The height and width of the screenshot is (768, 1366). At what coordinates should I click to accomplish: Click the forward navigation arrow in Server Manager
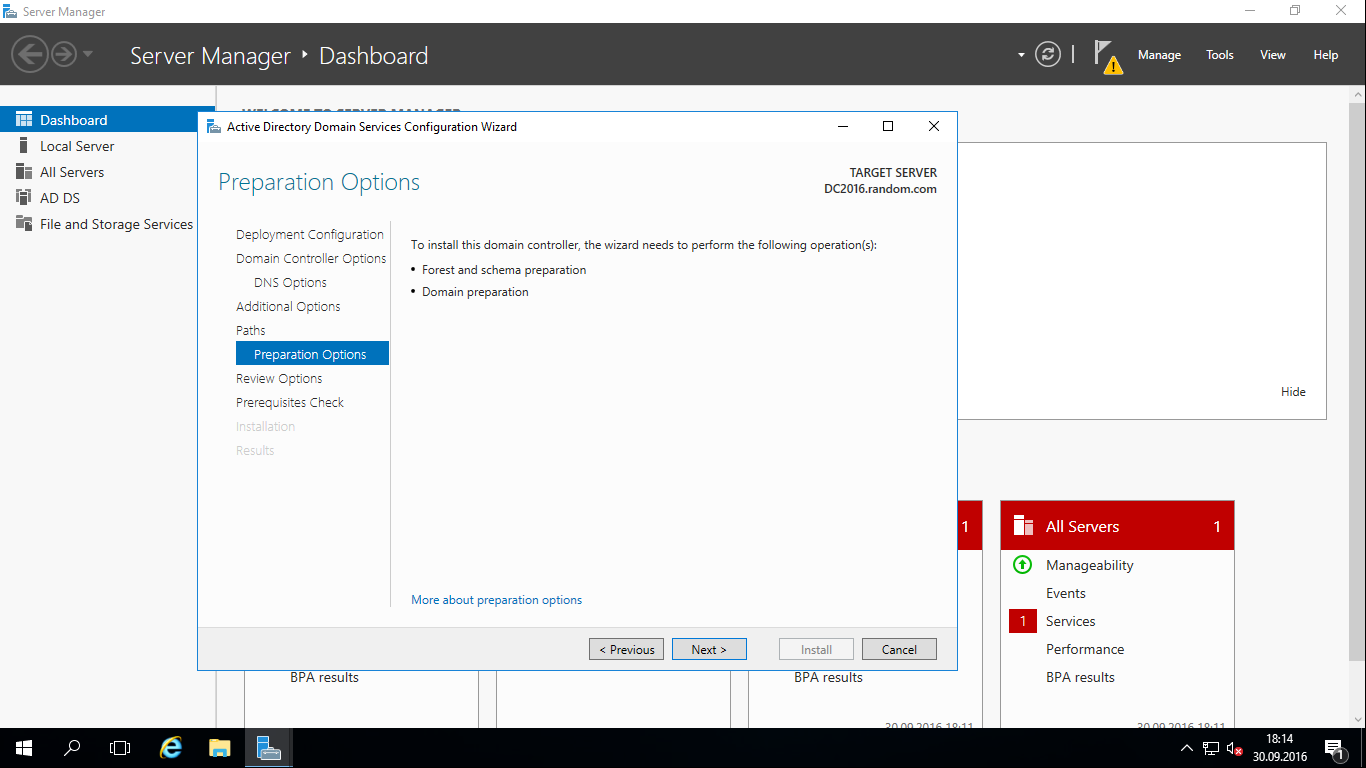[x=63, y=54]
